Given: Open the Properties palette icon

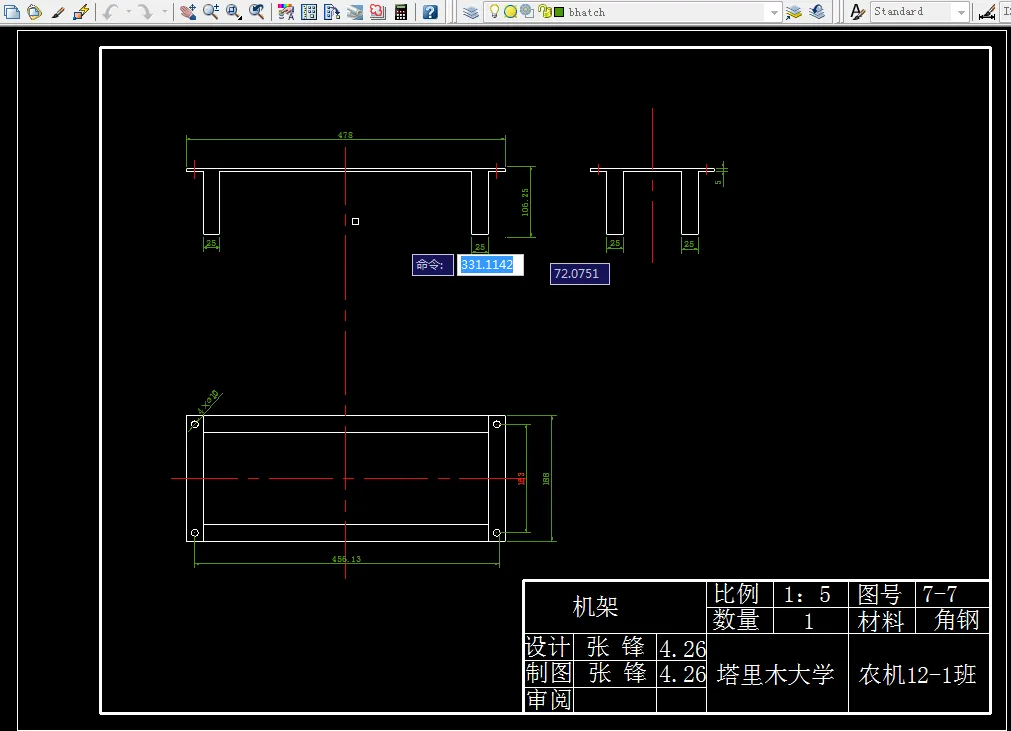Looking at the screenshot, I should (286, 12).
